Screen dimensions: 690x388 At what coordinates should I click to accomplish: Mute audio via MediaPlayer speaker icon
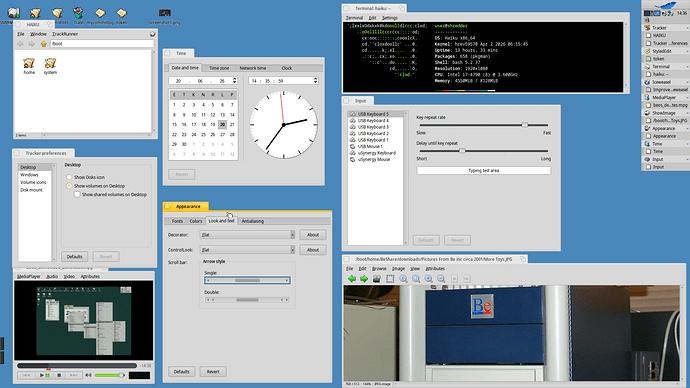(88, 375)
